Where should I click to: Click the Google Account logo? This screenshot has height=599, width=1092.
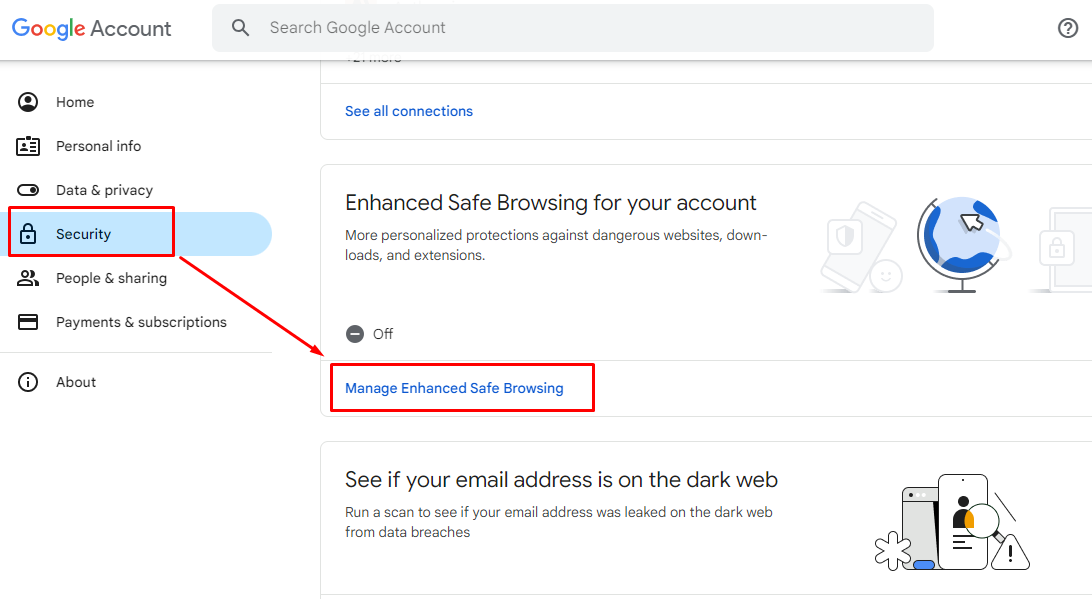[x=91, y=28]
